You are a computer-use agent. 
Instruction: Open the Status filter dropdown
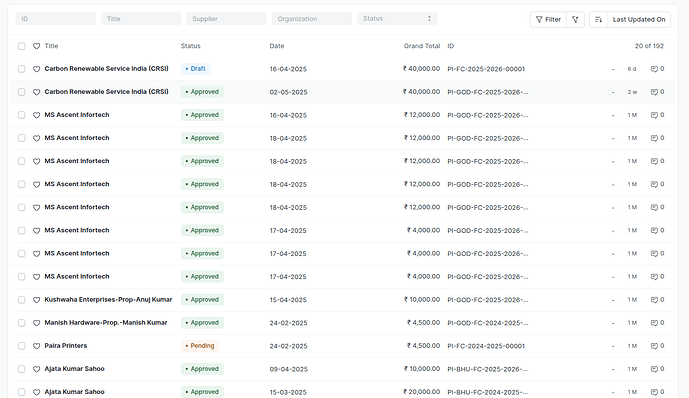pos(397,18)
